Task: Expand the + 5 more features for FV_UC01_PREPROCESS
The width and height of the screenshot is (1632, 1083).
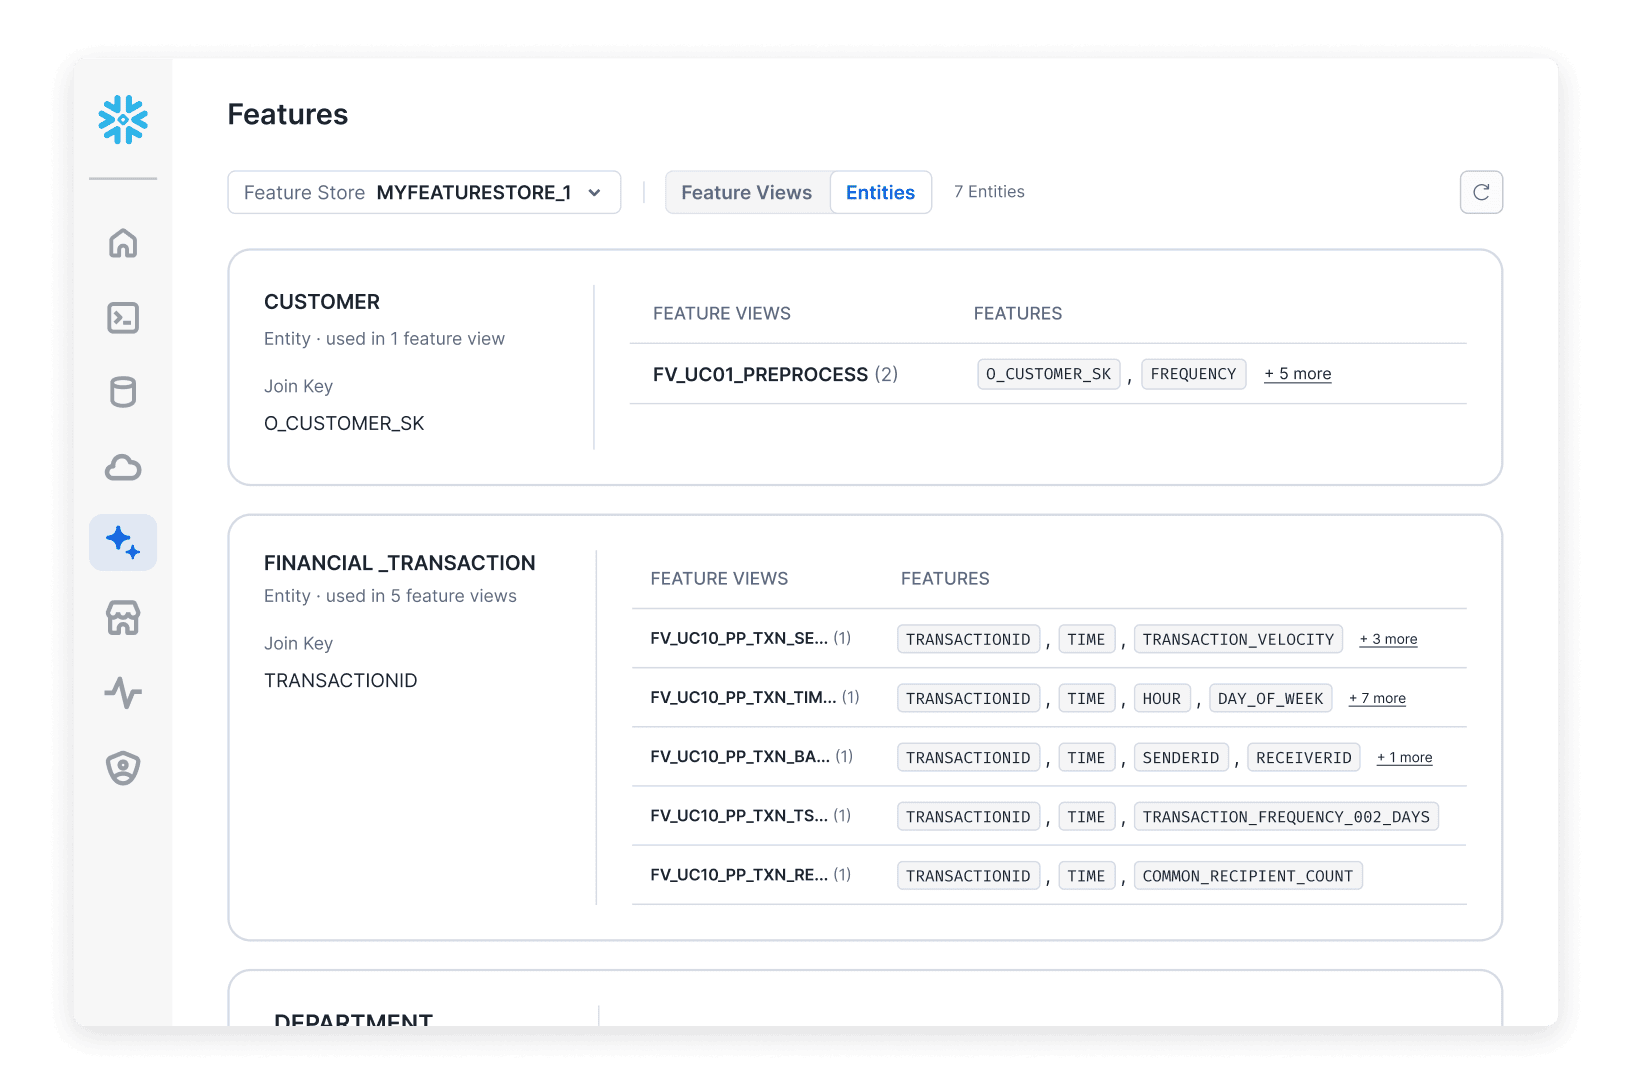Action: (x=1297, y=373)
